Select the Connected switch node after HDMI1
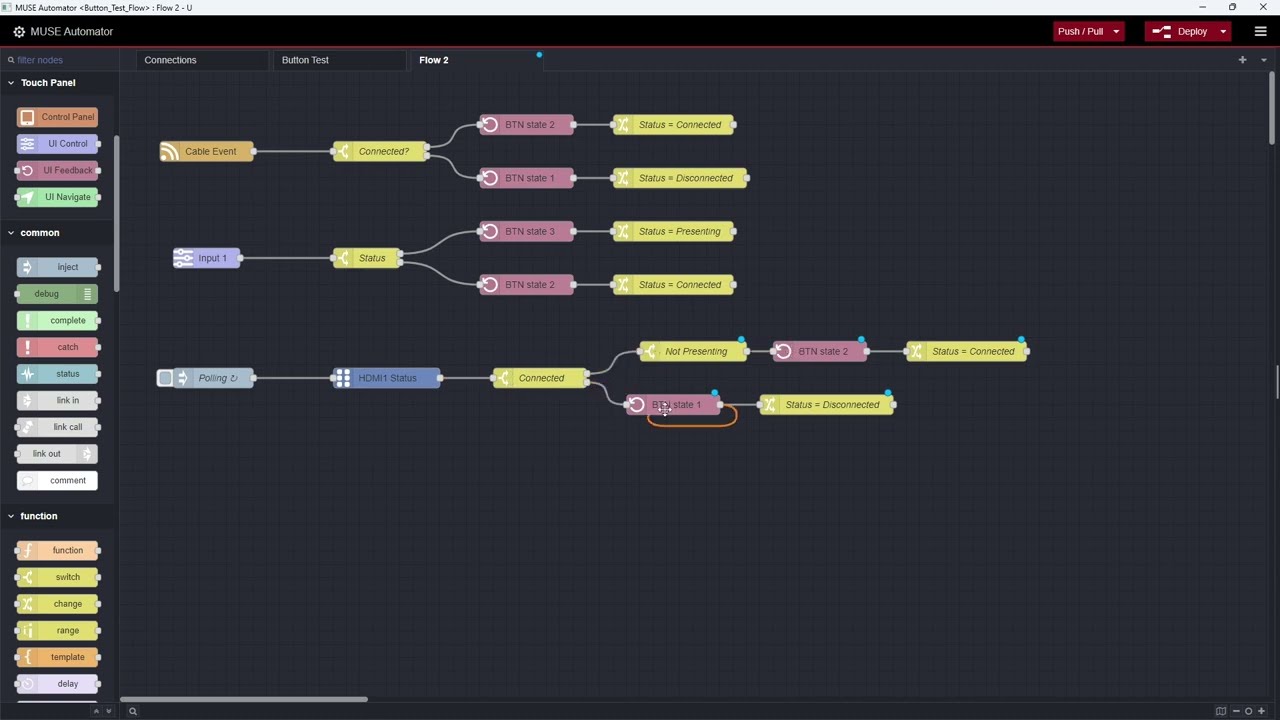This screenshot has height=720, width=1280. coord(540,378)
